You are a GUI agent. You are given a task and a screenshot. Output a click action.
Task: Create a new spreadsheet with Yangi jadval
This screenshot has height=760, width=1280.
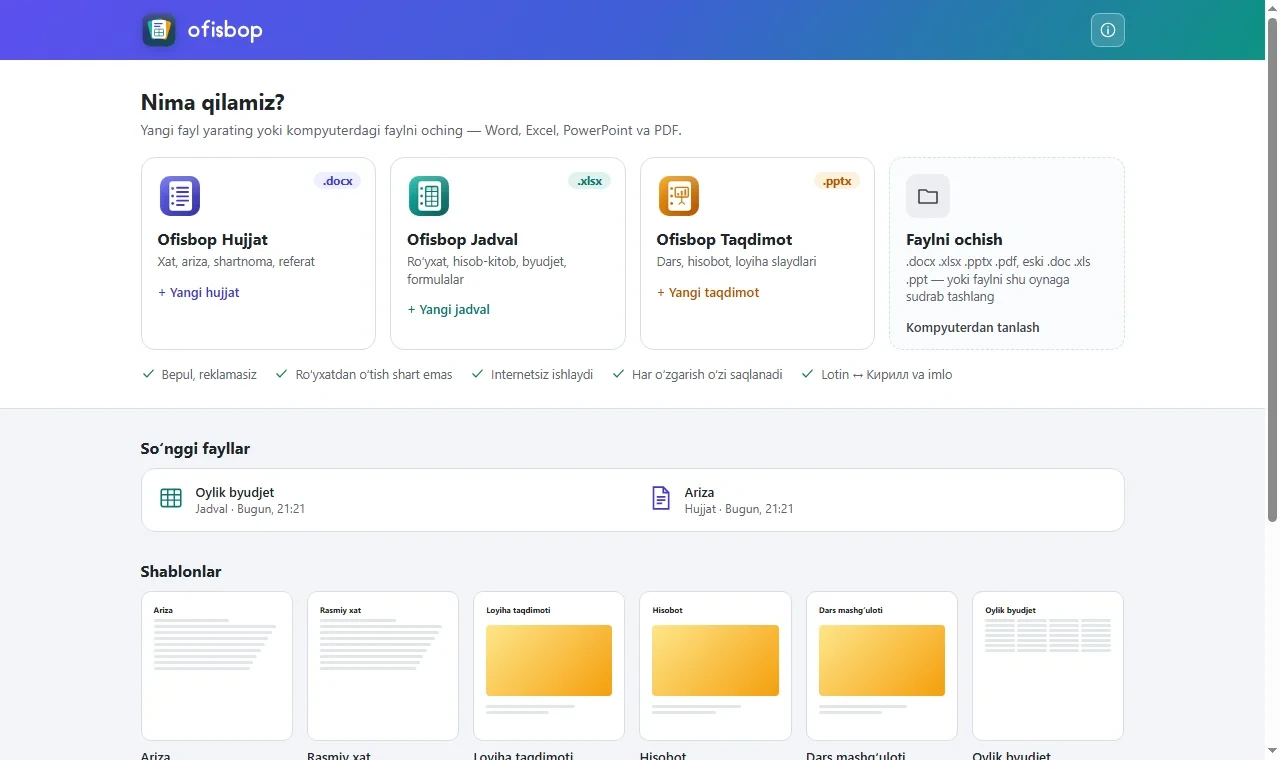tap(449, 310)
